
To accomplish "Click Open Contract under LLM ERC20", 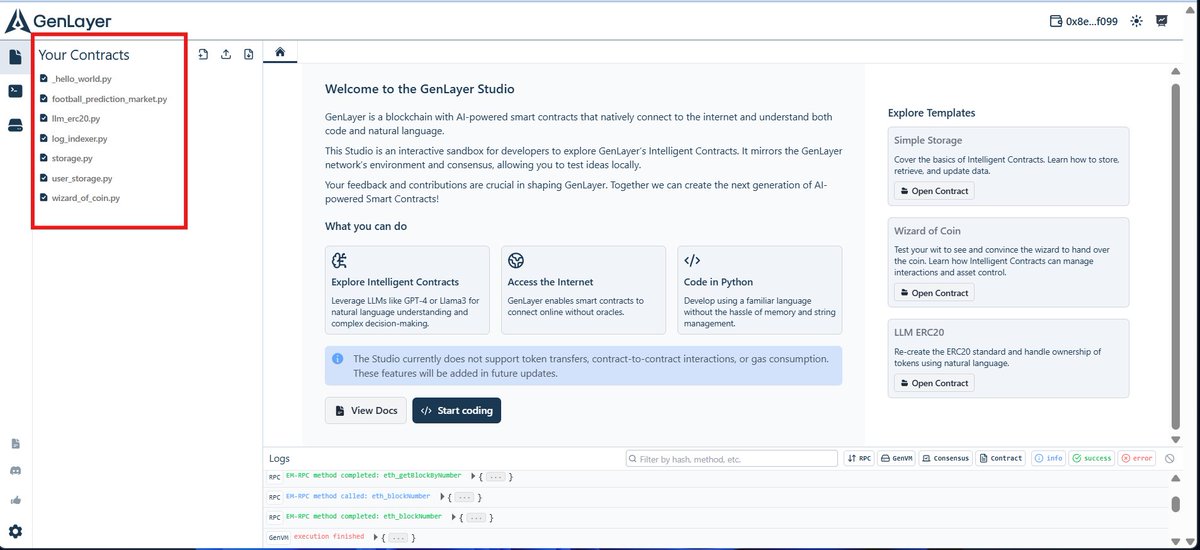I will (x=934, y=383).
